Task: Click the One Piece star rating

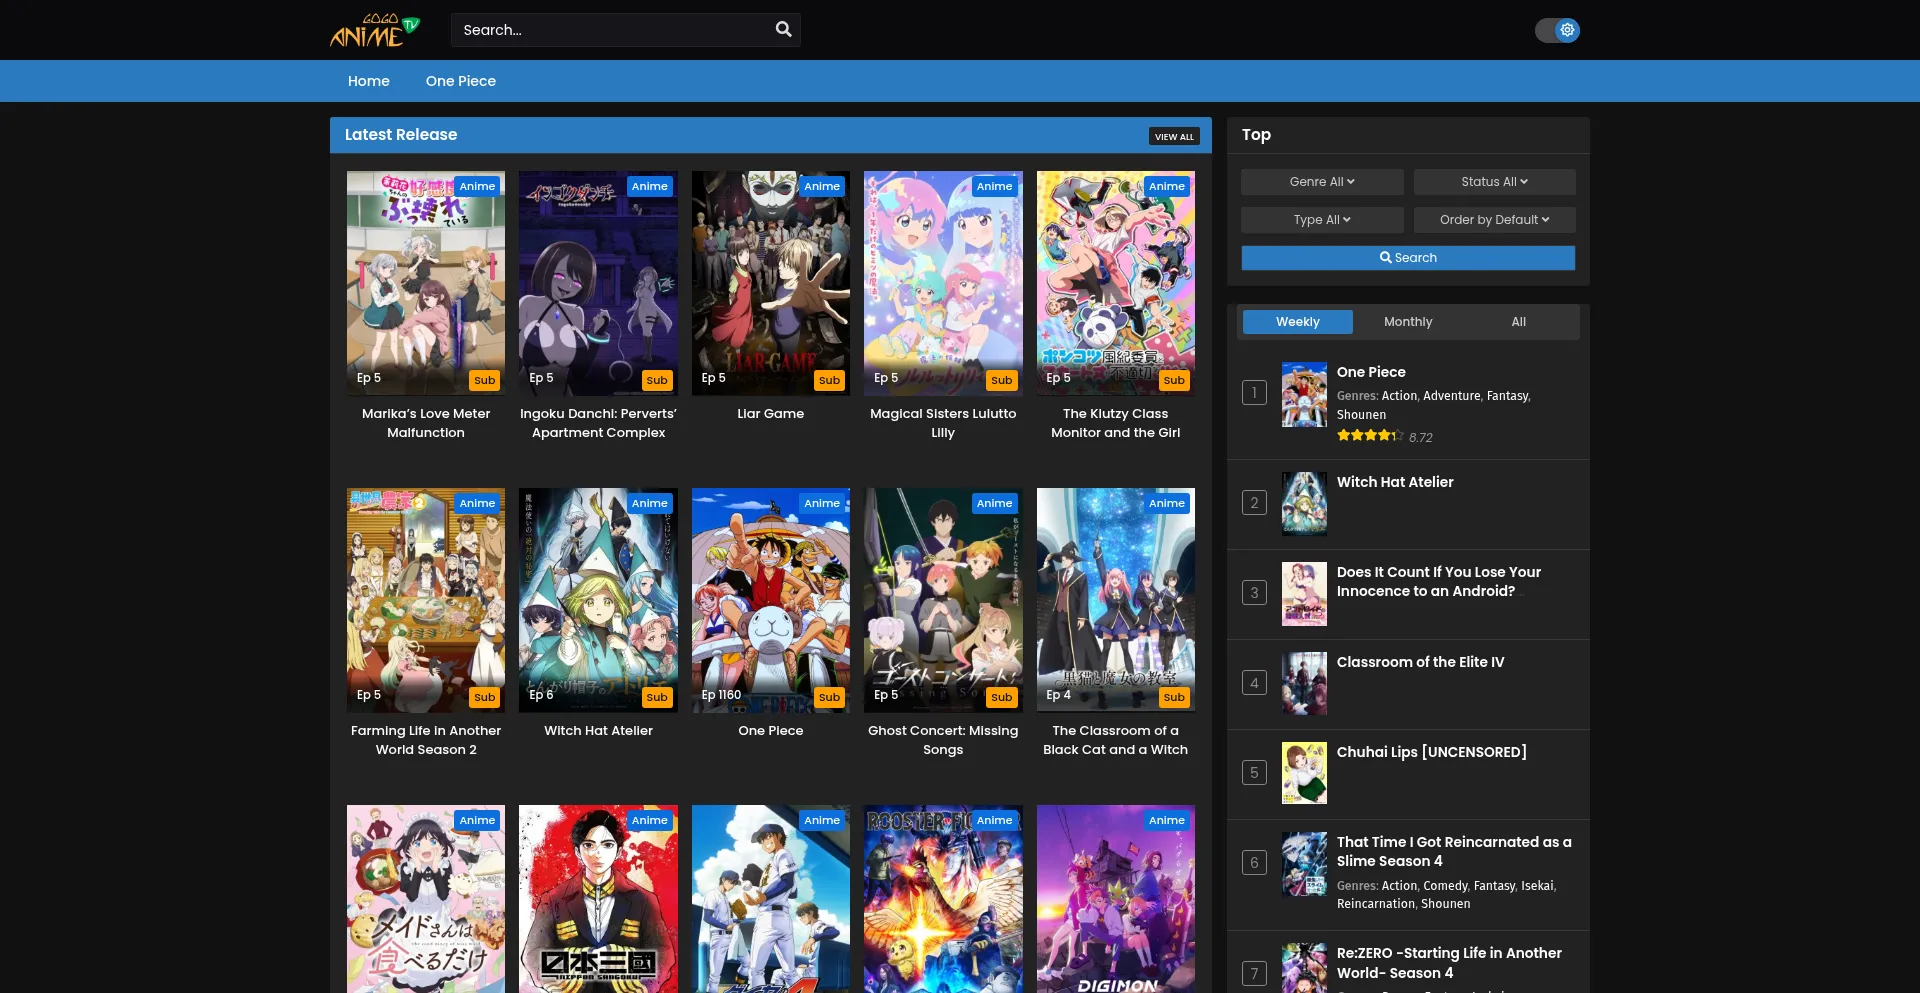Action: [x=1370, y=436]
